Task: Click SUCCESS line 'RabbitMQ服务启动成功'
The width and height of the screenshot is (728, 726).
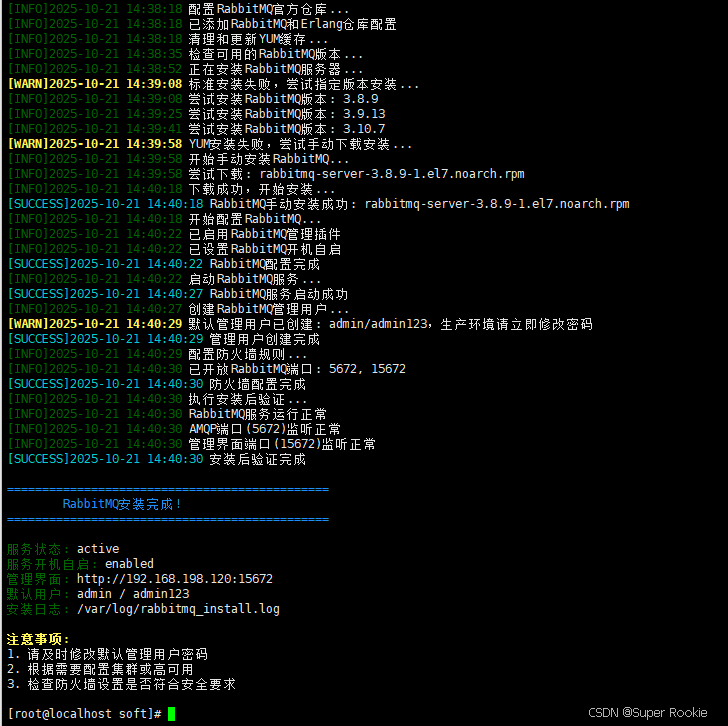Action: point(178,294)
